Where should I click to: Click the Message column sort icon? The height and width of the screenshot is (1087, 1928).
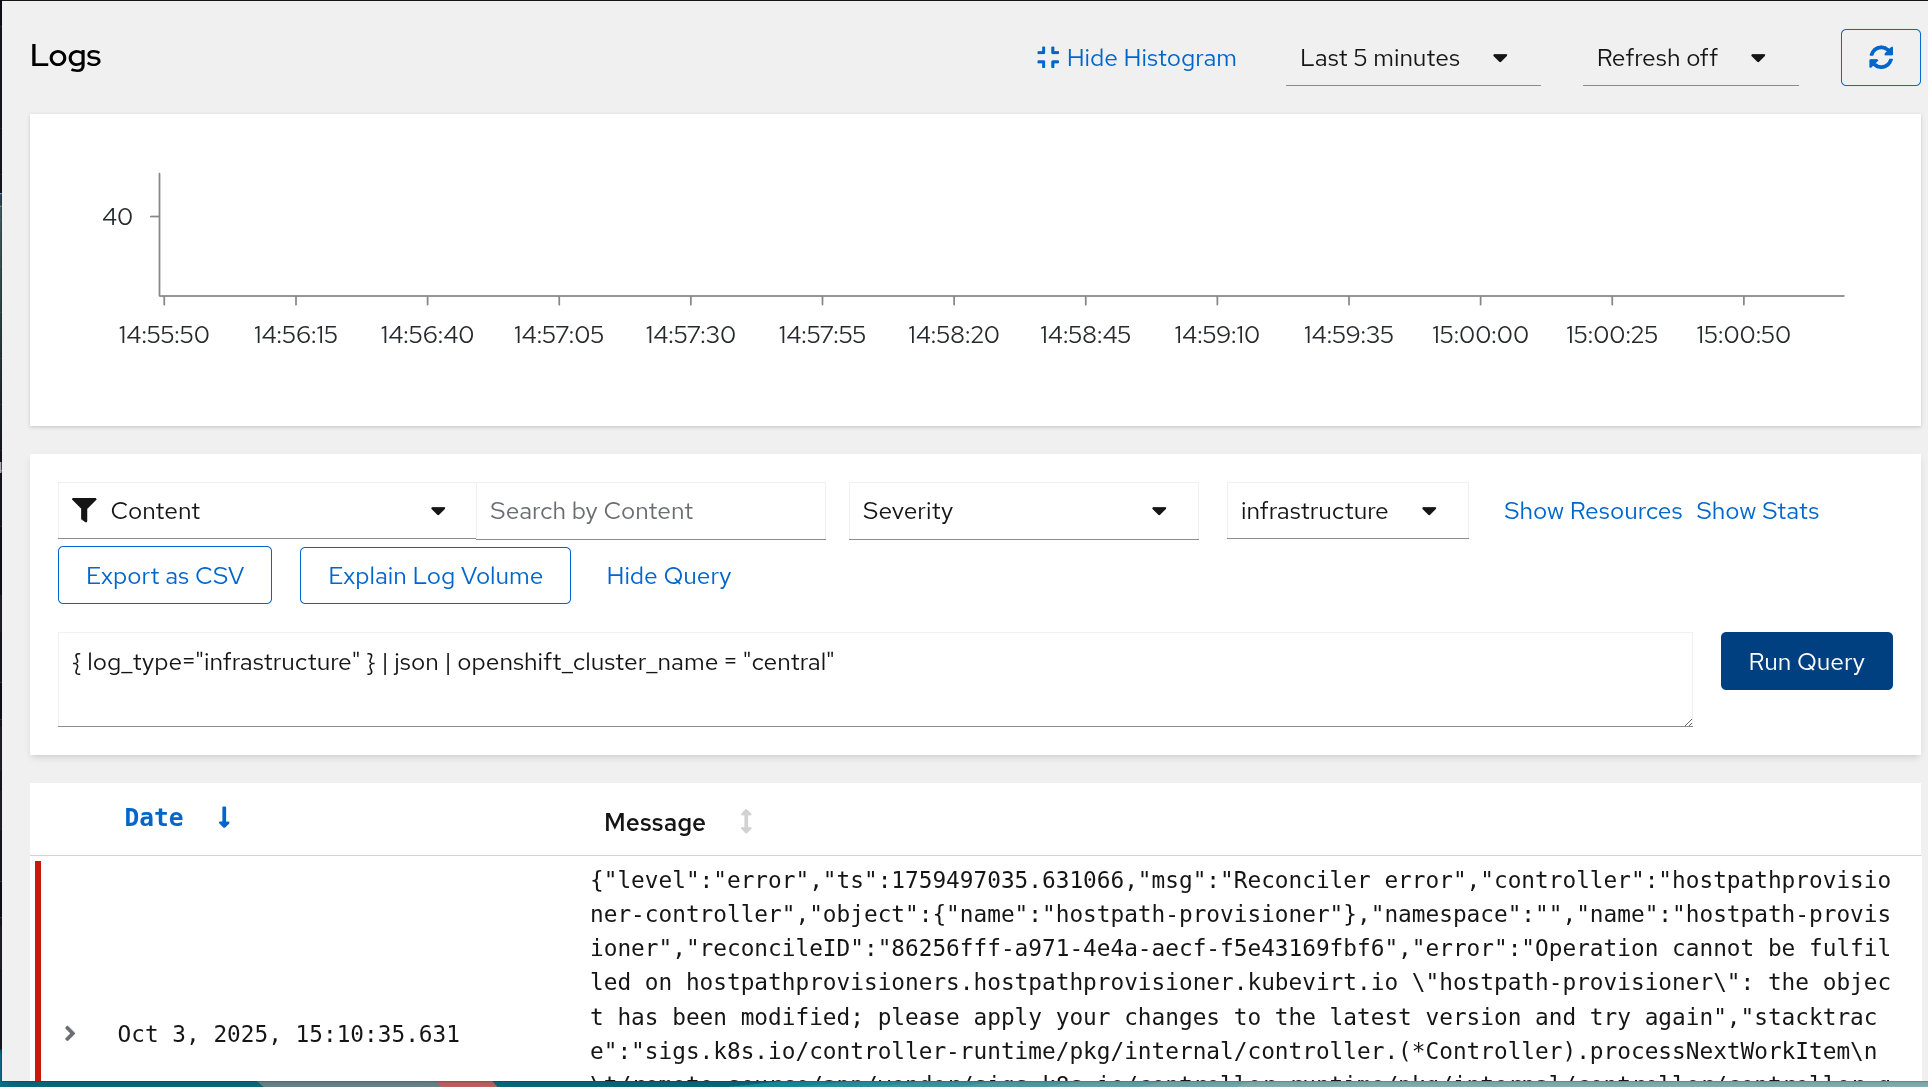746,822
